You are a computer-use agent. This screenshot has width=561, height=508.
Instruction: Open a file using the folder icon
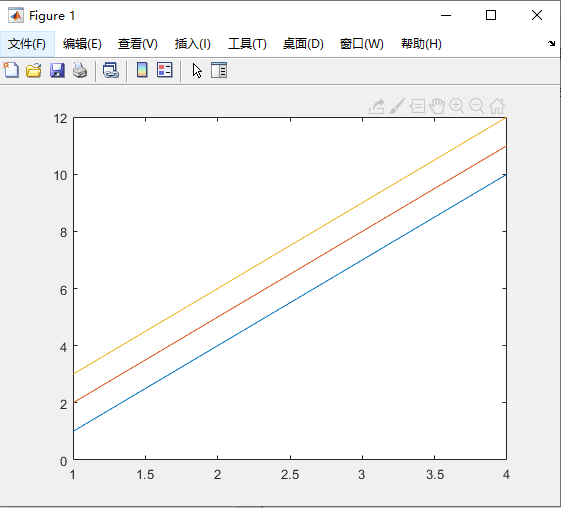(34, 70)
